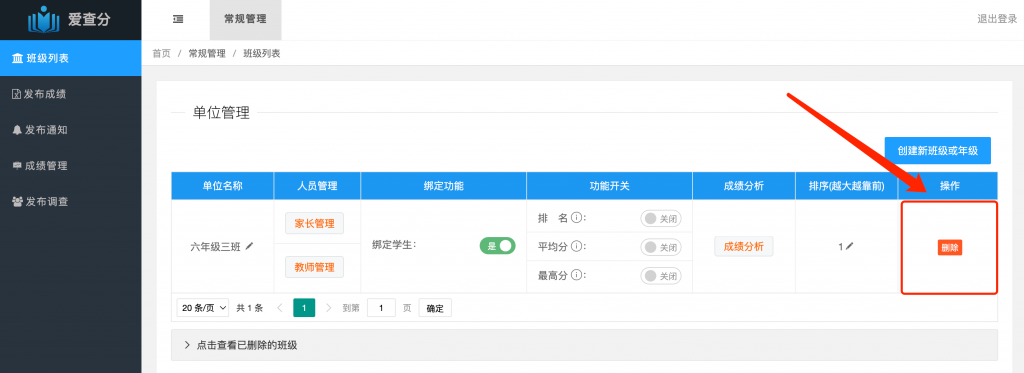
Task: Click the 到第 page number input field
Action: (381, 308)
